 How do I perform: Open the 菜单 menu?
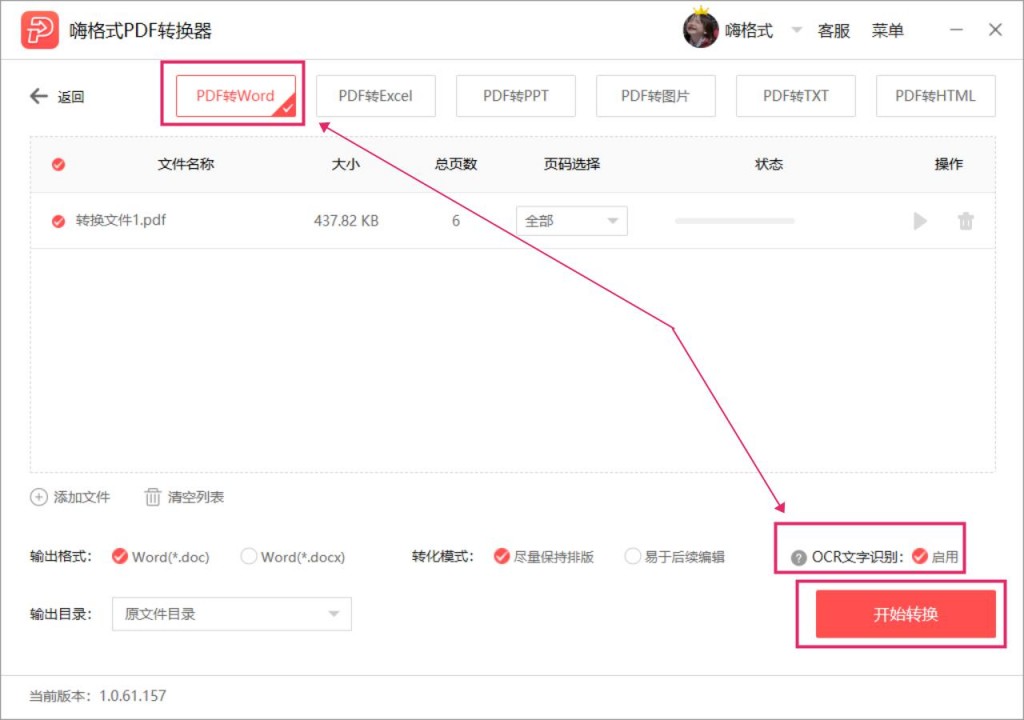(888, 31)
